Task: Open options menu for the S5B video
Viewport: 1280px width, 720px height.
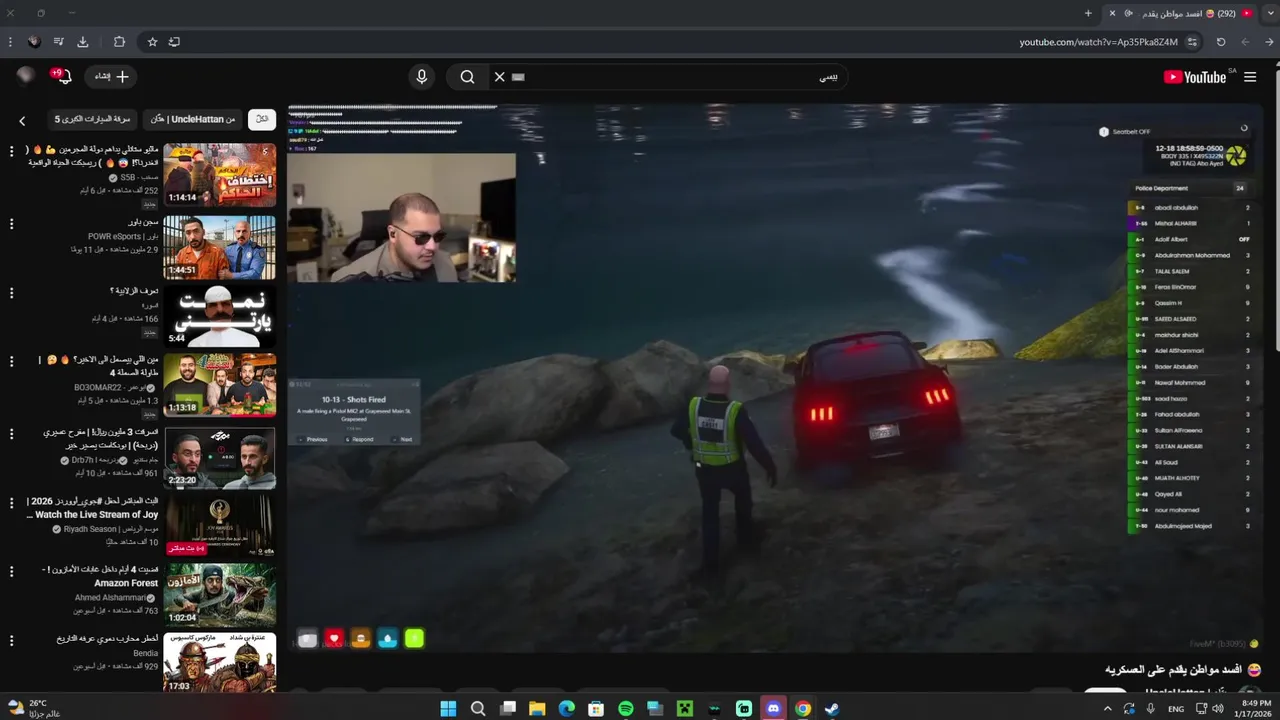Action: pos(12,151)
